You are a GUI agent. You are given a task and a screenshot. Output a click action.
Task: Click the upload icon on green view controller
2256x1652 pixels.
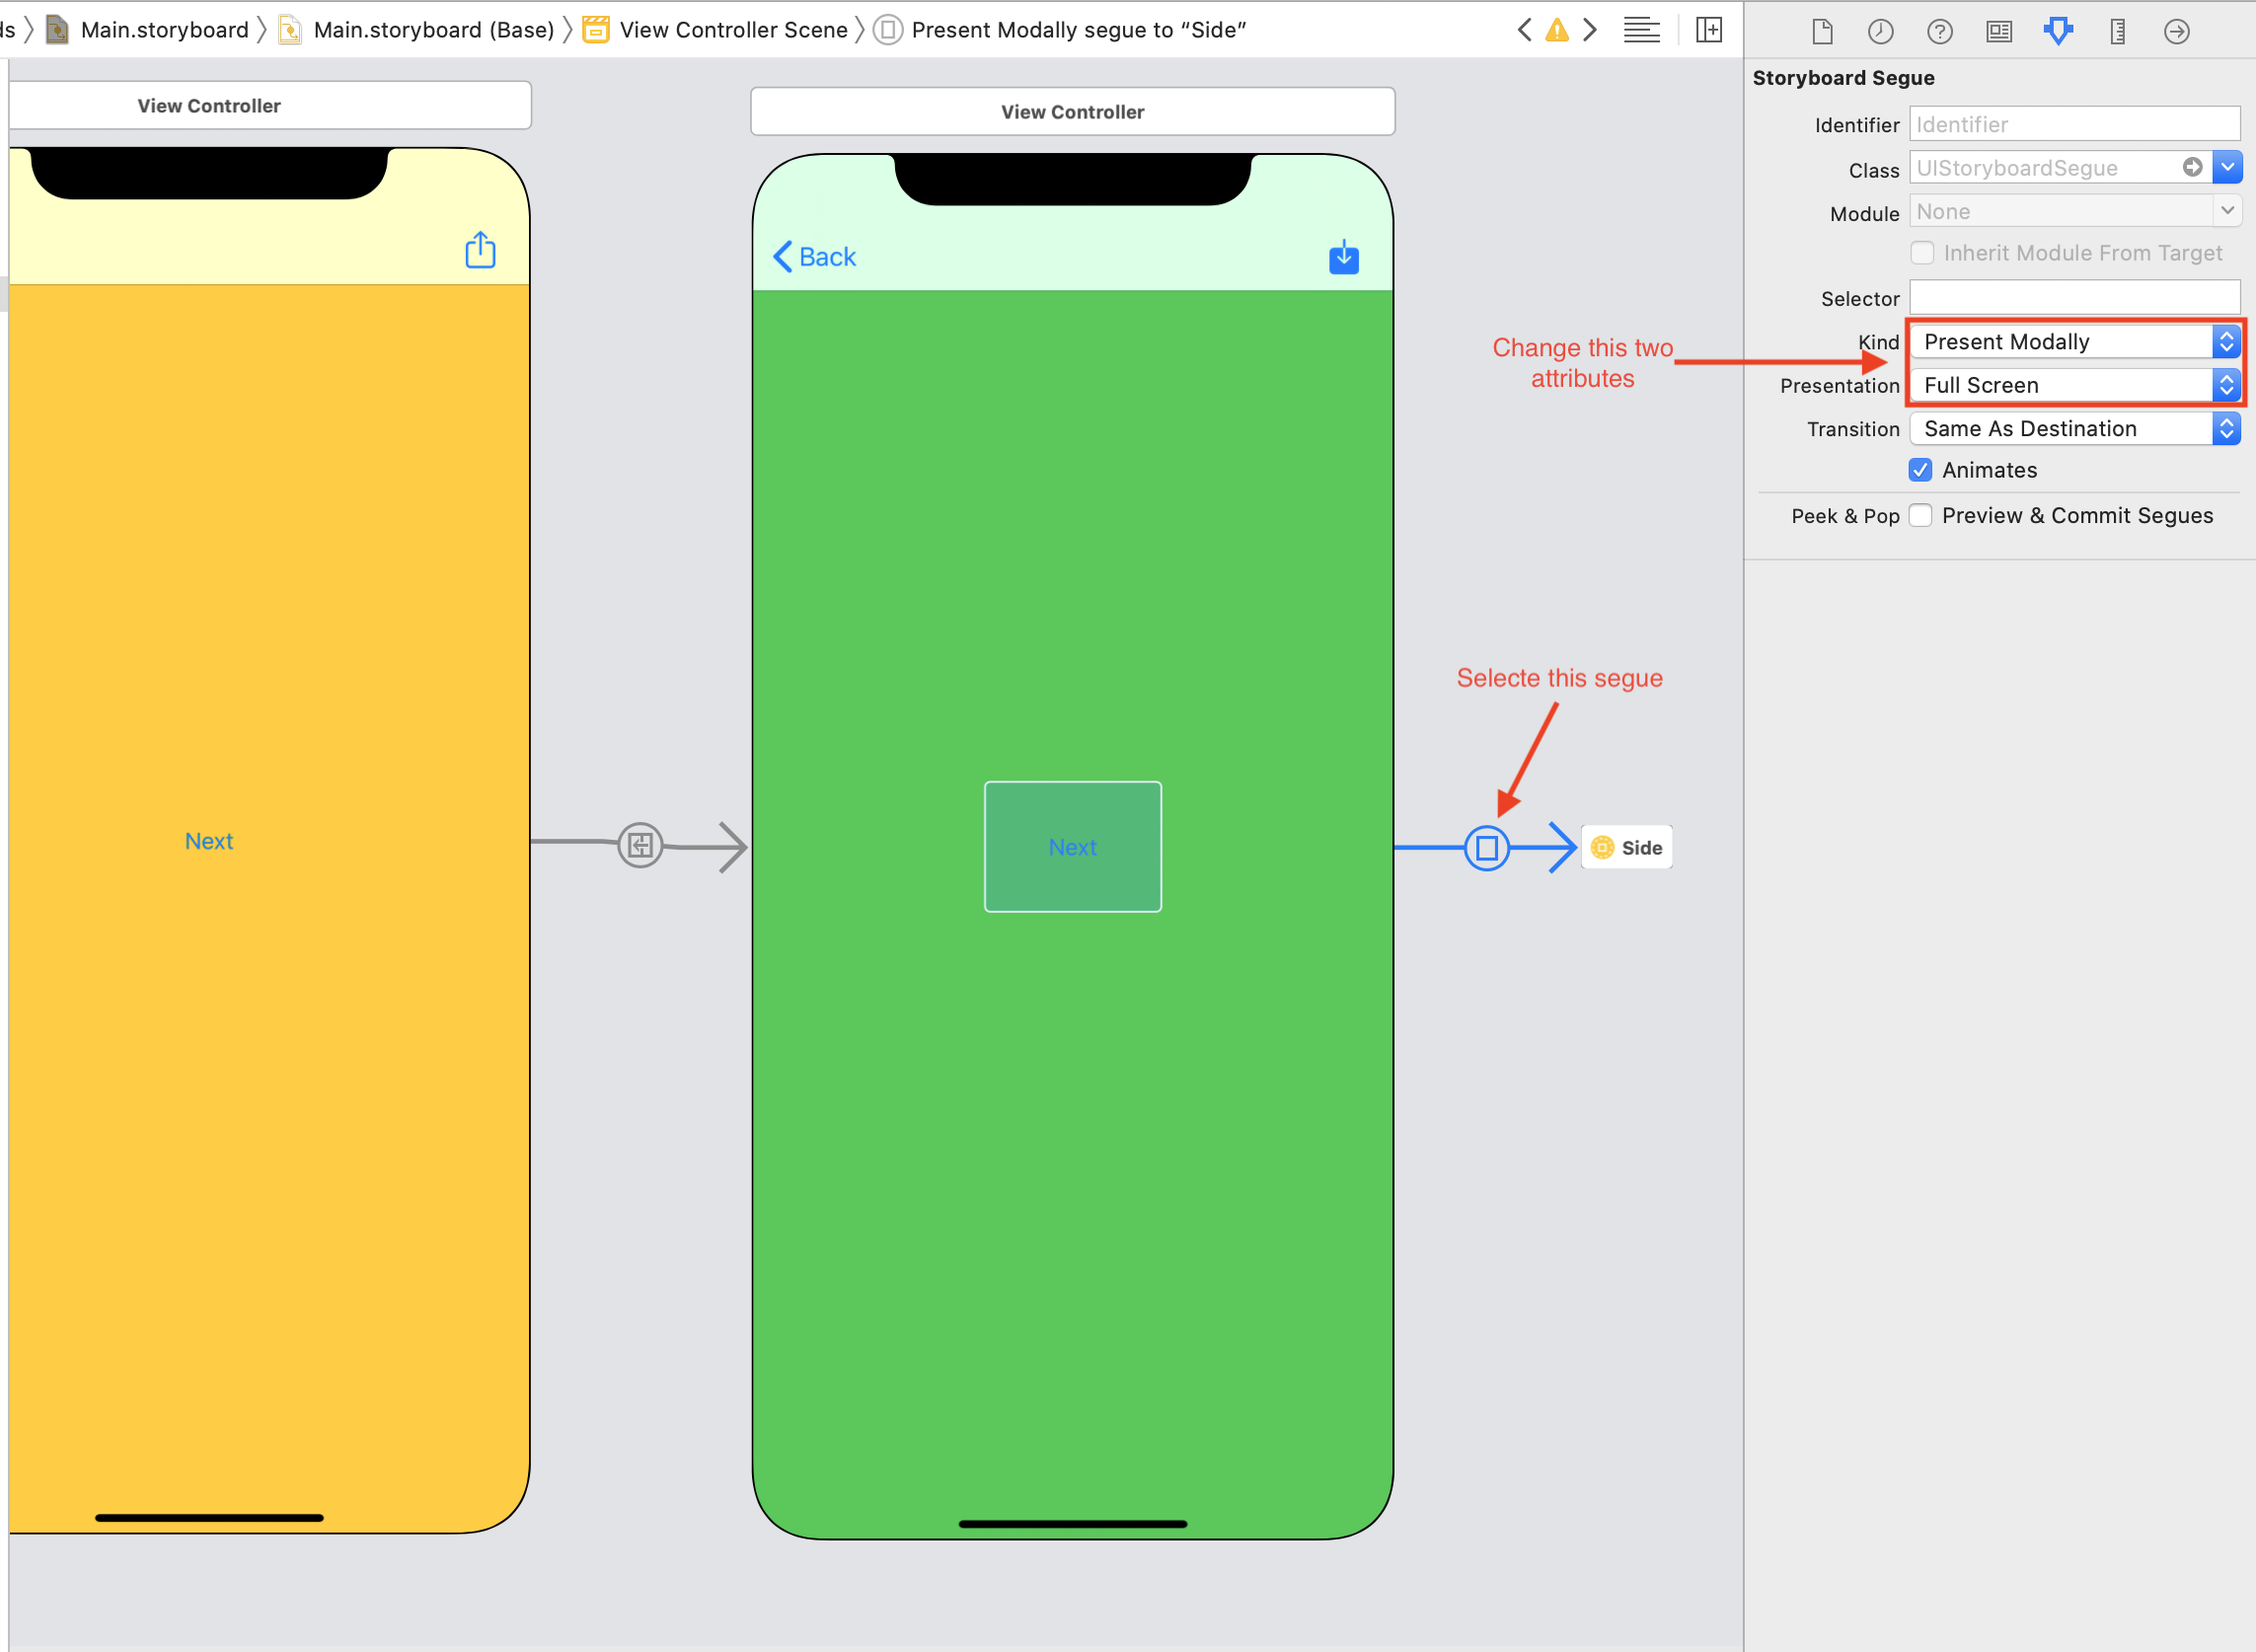click(x=1345, y=258)
